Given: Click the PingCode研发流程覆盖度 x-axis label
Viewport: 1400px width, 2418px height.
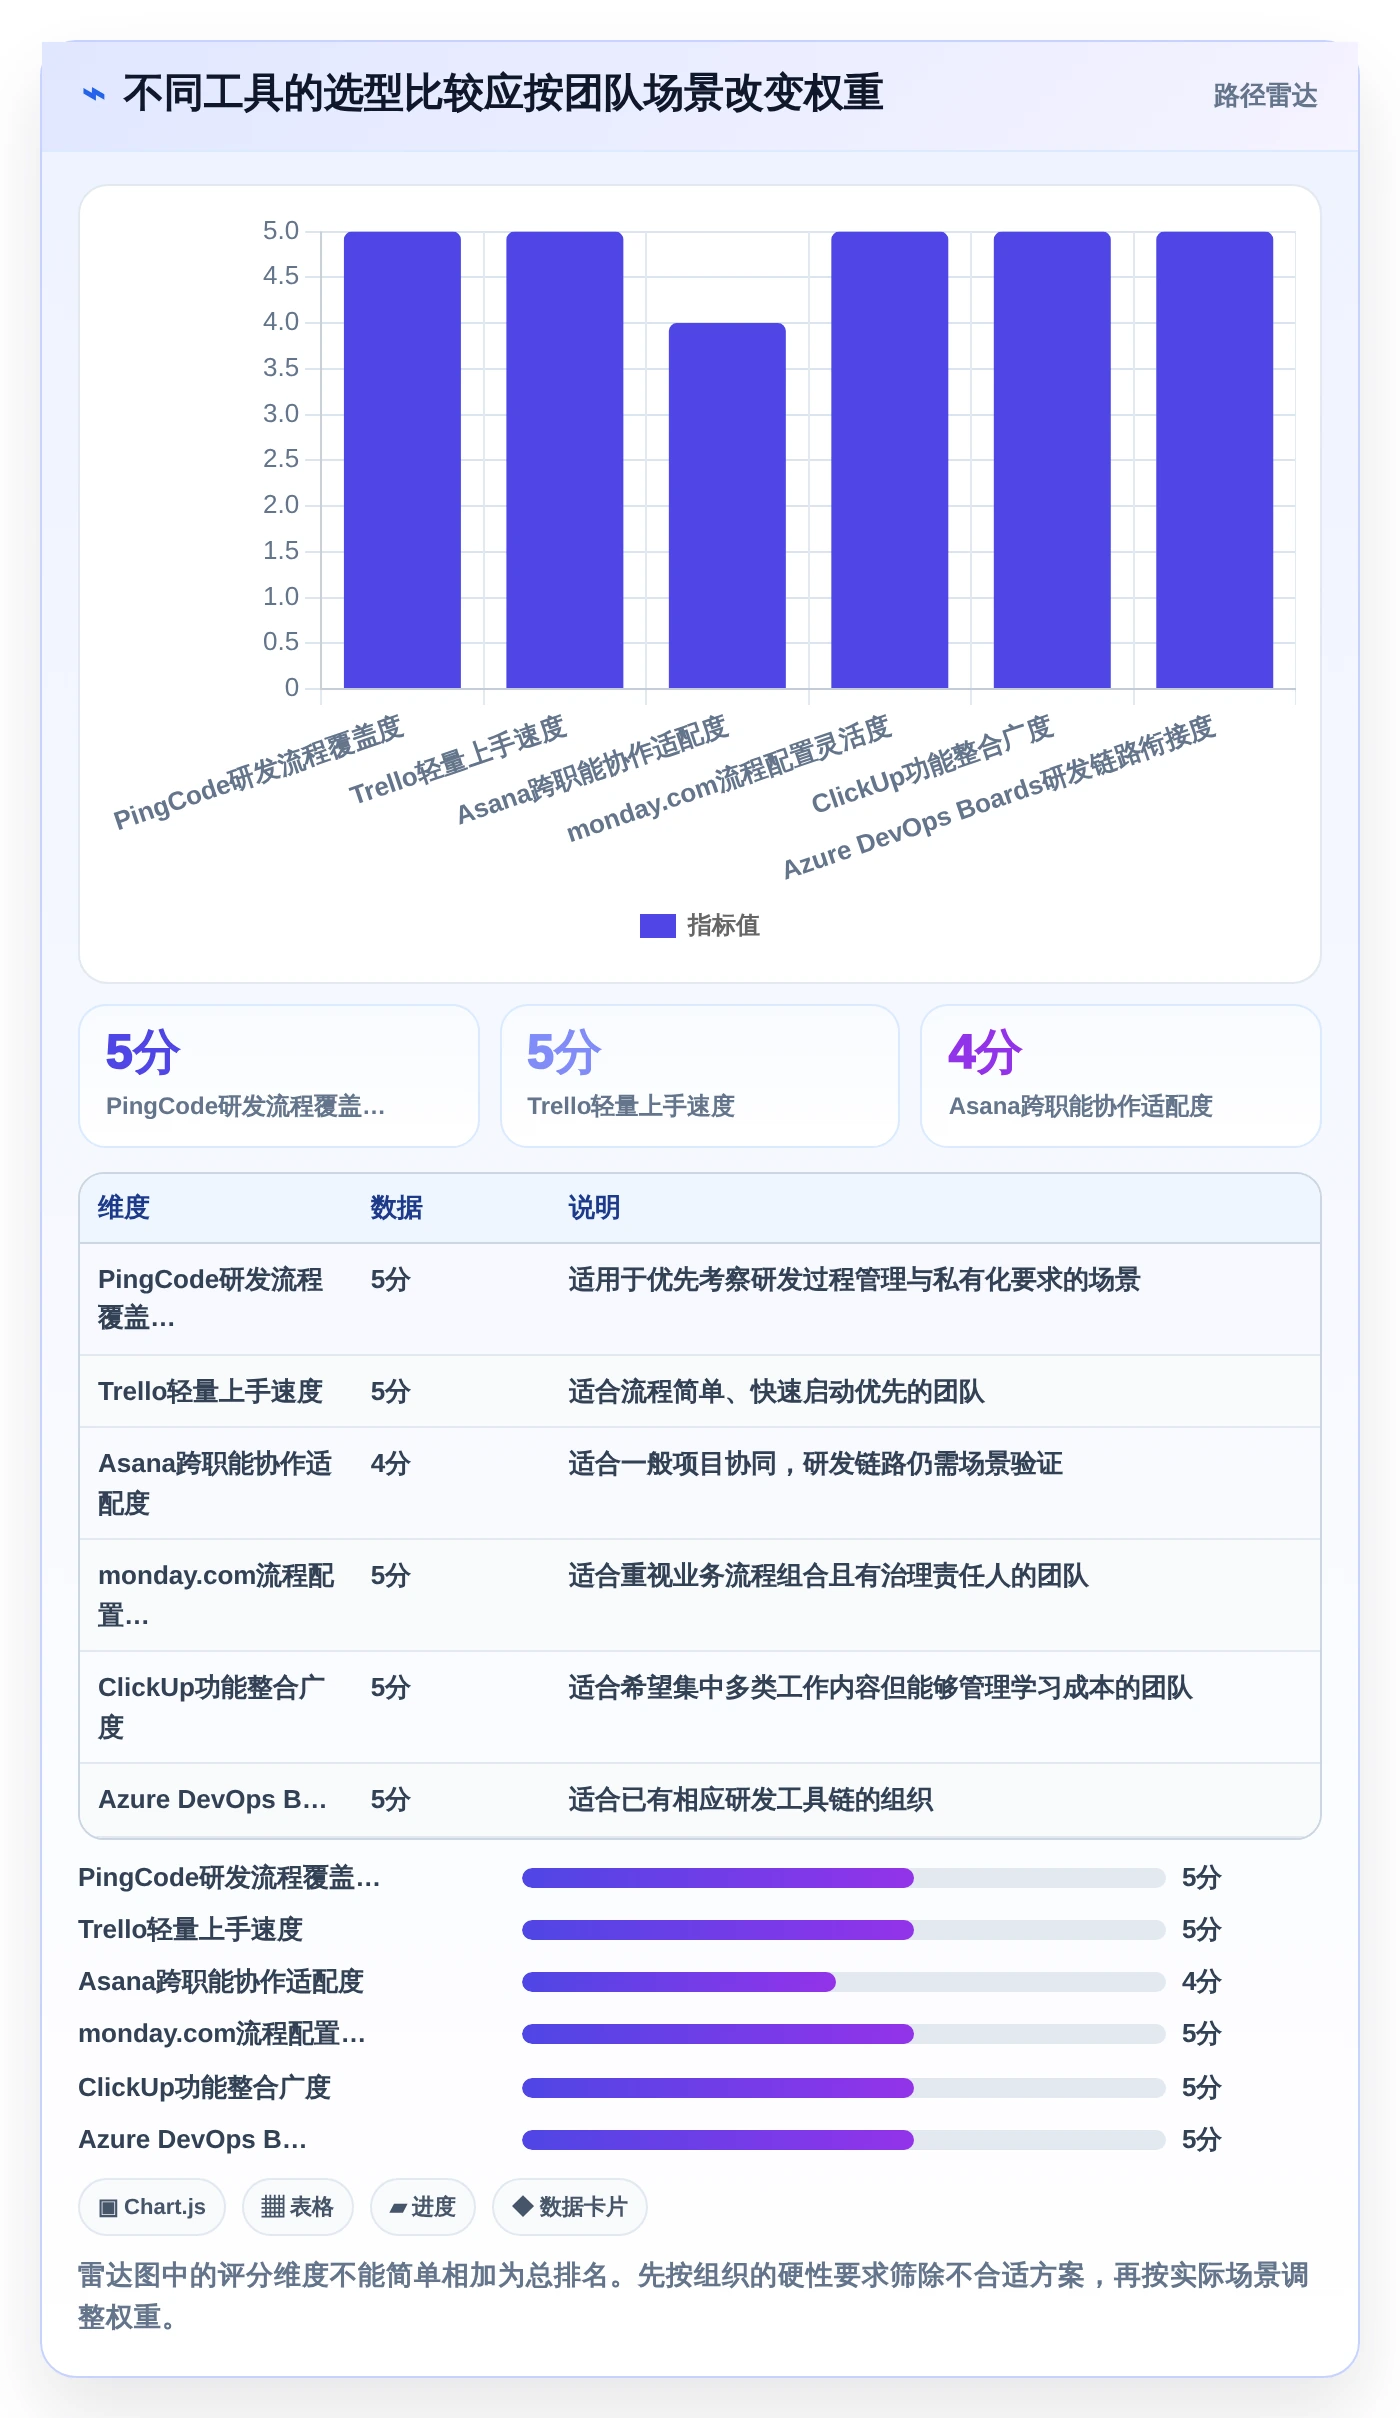Looking at the screenshot, I should [x=258, y=772].
